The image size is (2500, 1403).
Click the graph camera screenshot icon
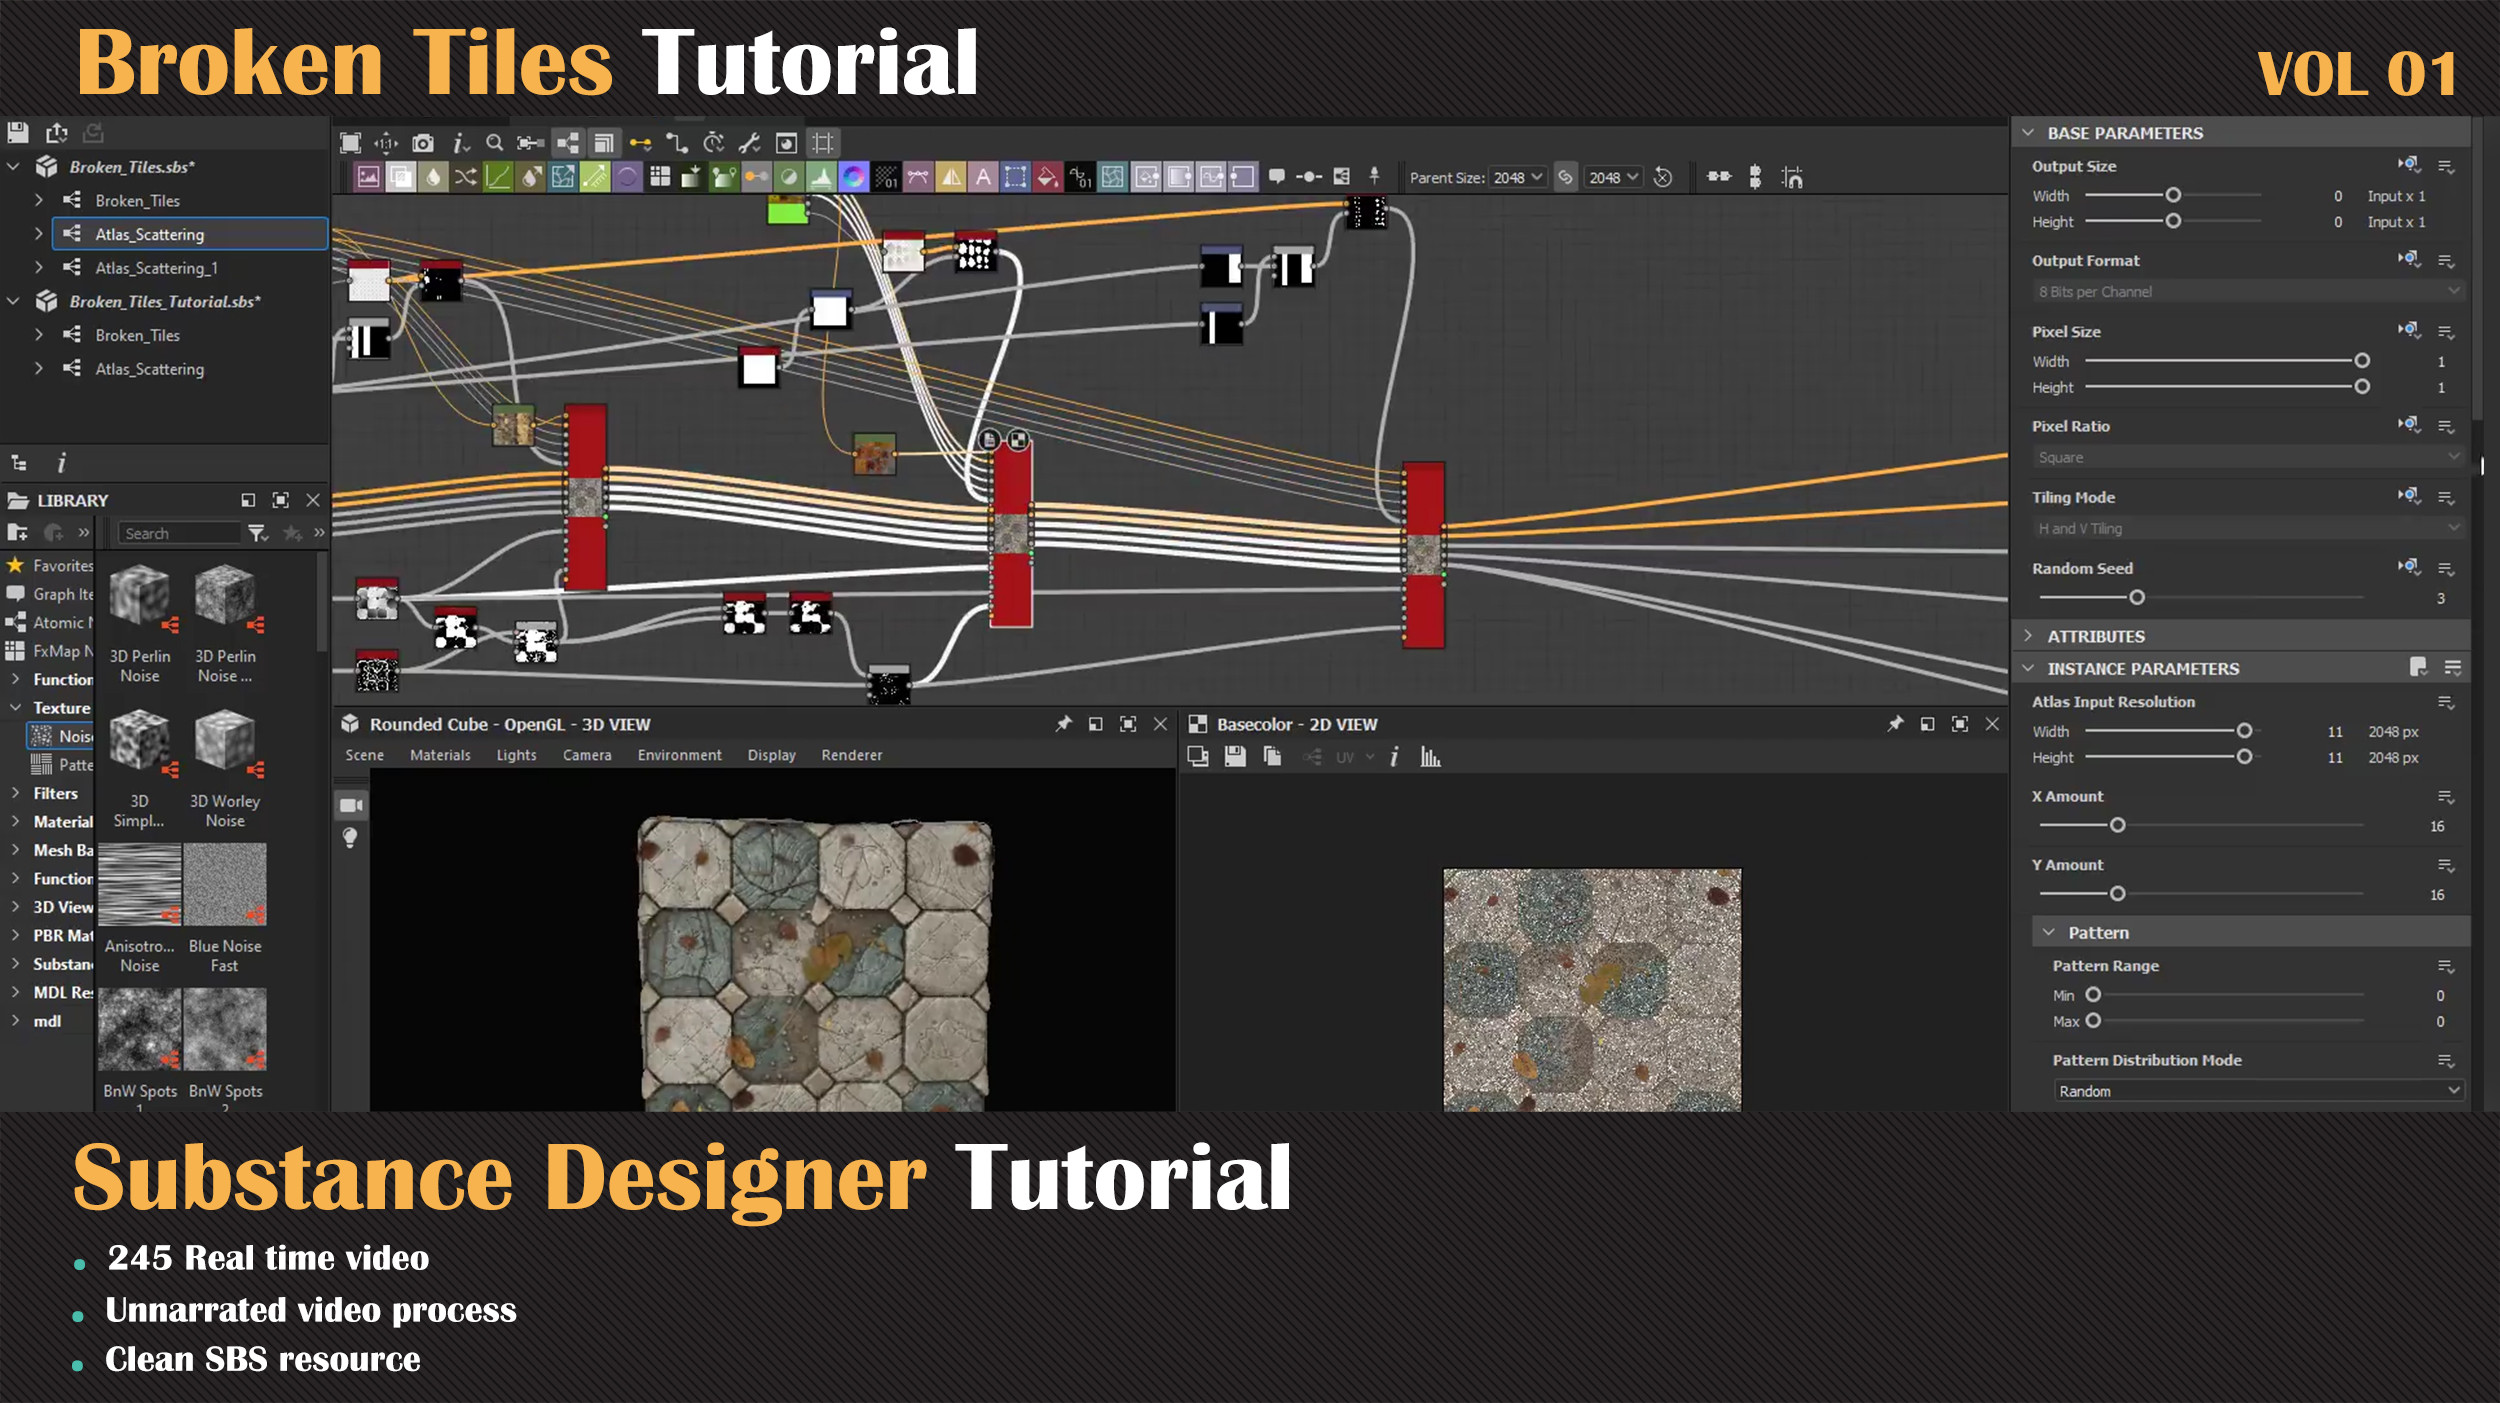coord(423,143)
